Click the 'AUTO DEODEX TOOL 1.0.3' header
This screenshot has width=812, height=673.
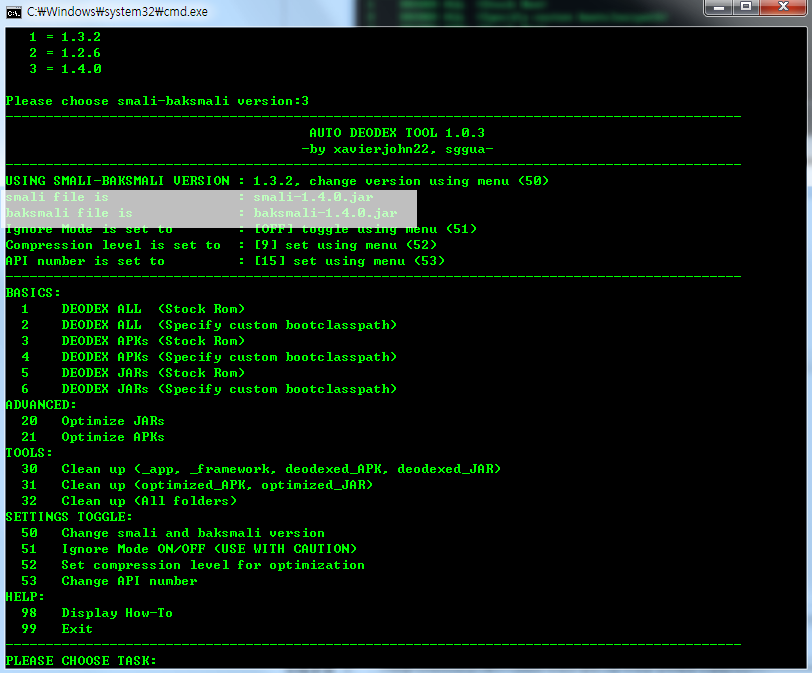pyautogui.click(x=397, y=133)
